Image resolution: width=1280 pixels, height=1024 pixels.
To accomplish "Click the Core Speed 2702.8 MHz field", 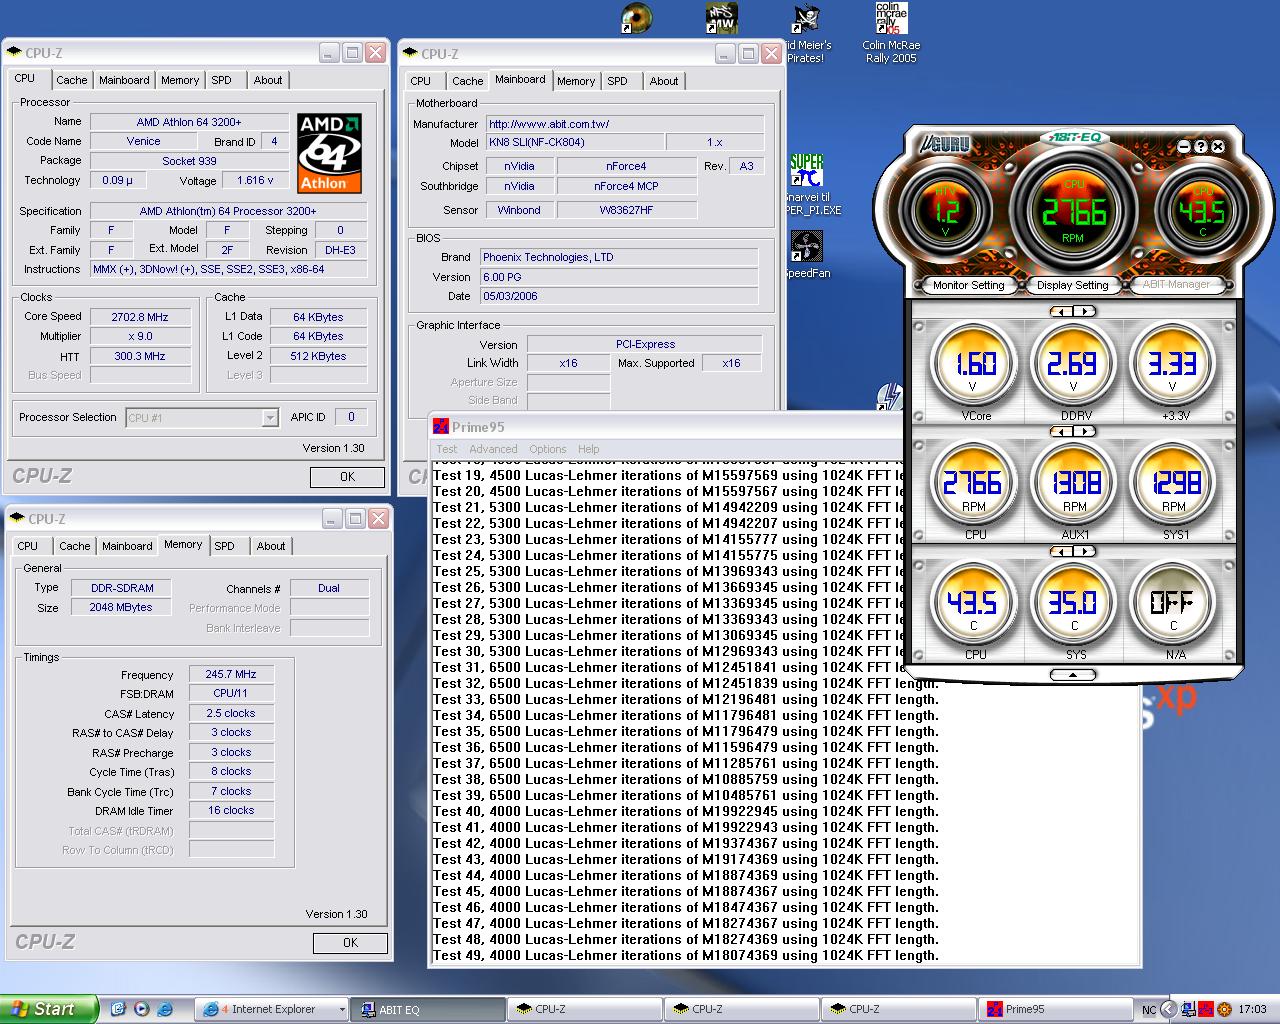I will pyautogui.click(x=140, y=317).
